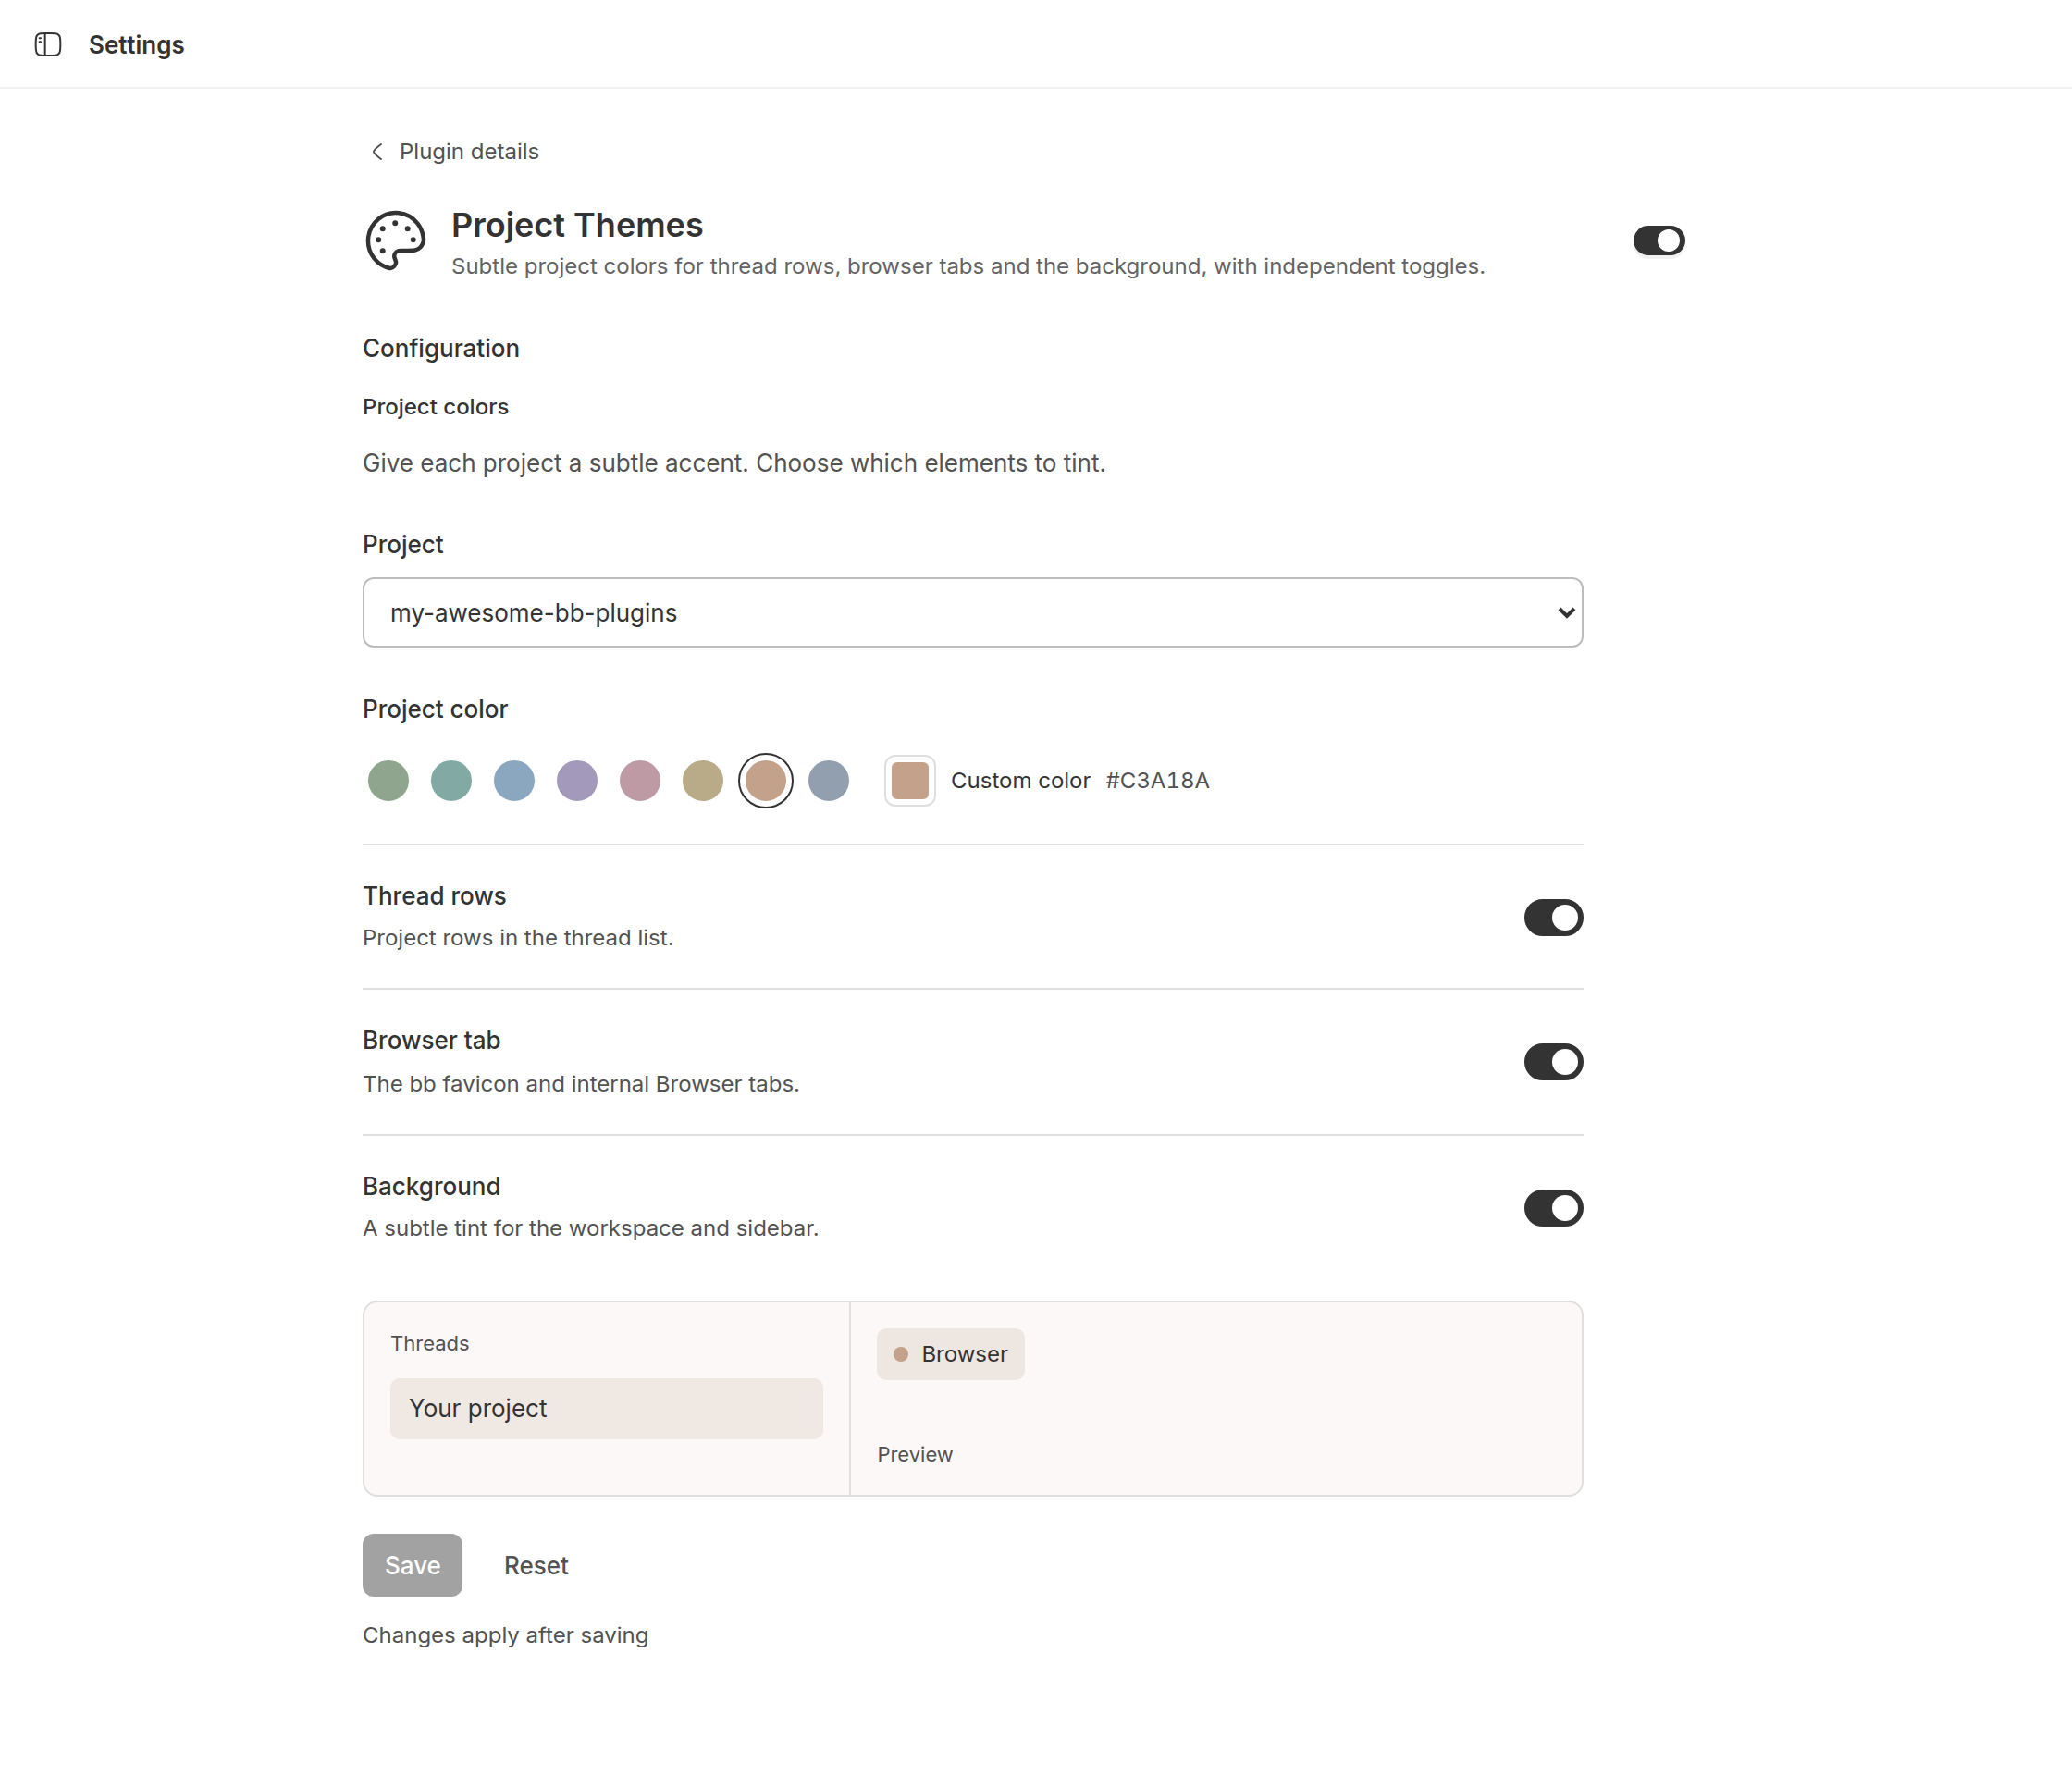Click the Your project preview row
2072x1776 pixels.
(x=606, y=1408)
